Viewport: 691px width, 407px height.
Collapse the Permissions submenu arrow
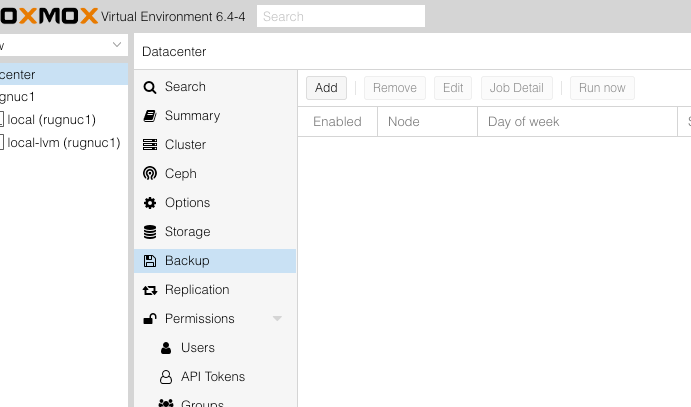[x=277, y=318]
